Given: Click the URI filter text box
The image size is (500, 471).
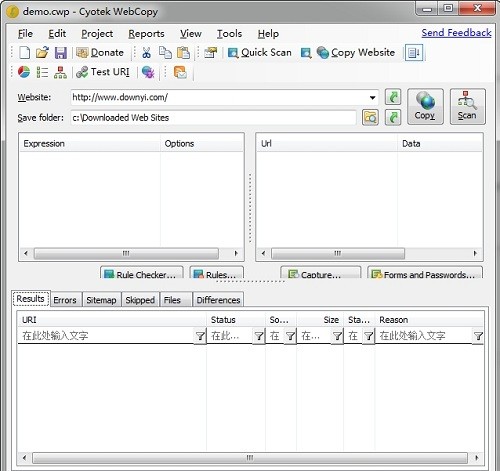Looking at the screenshot, I should (x=106, y=336).
